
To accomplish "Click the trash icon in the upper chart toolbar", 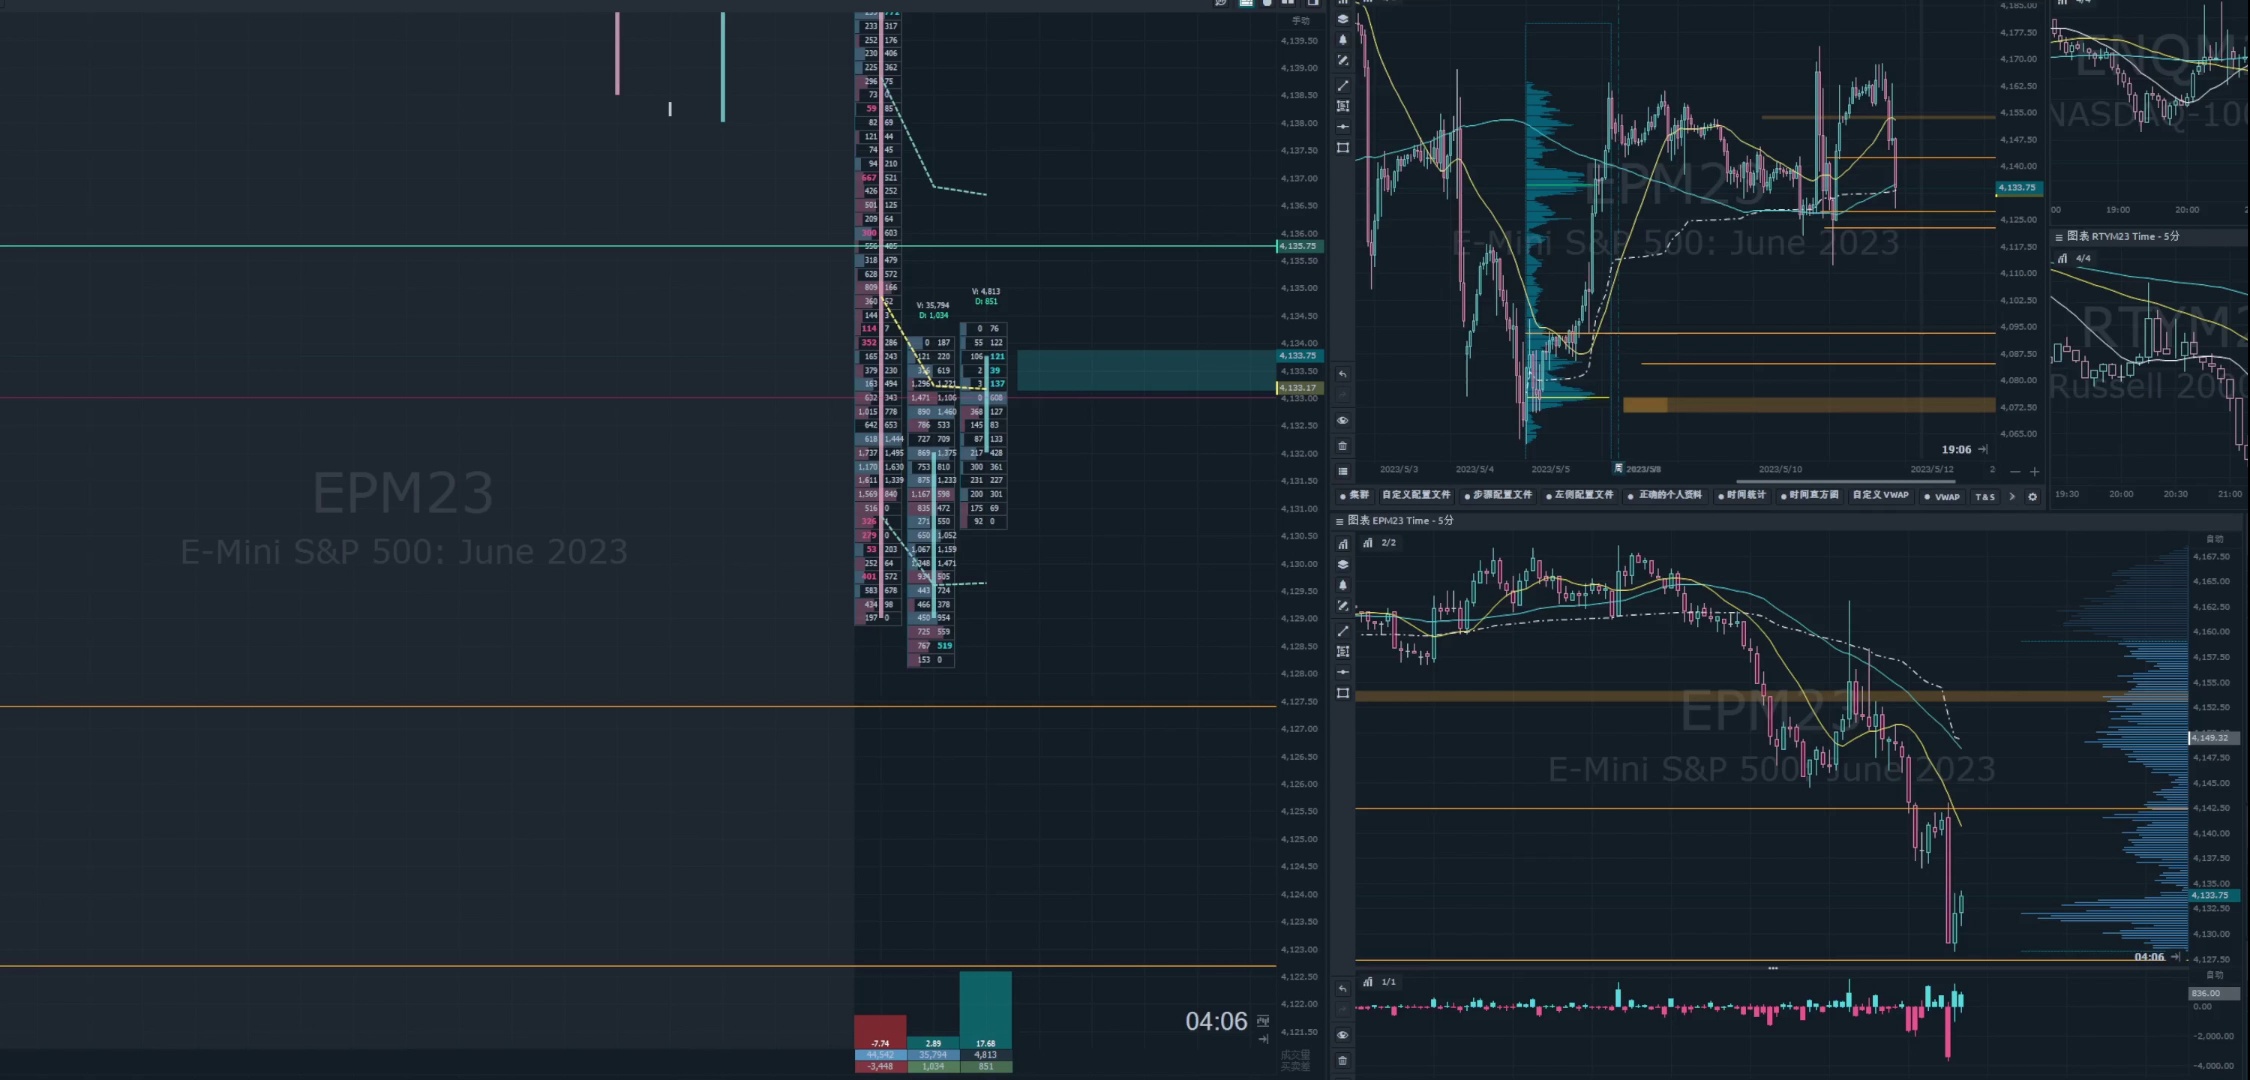I will click(x=1343, y=446).
